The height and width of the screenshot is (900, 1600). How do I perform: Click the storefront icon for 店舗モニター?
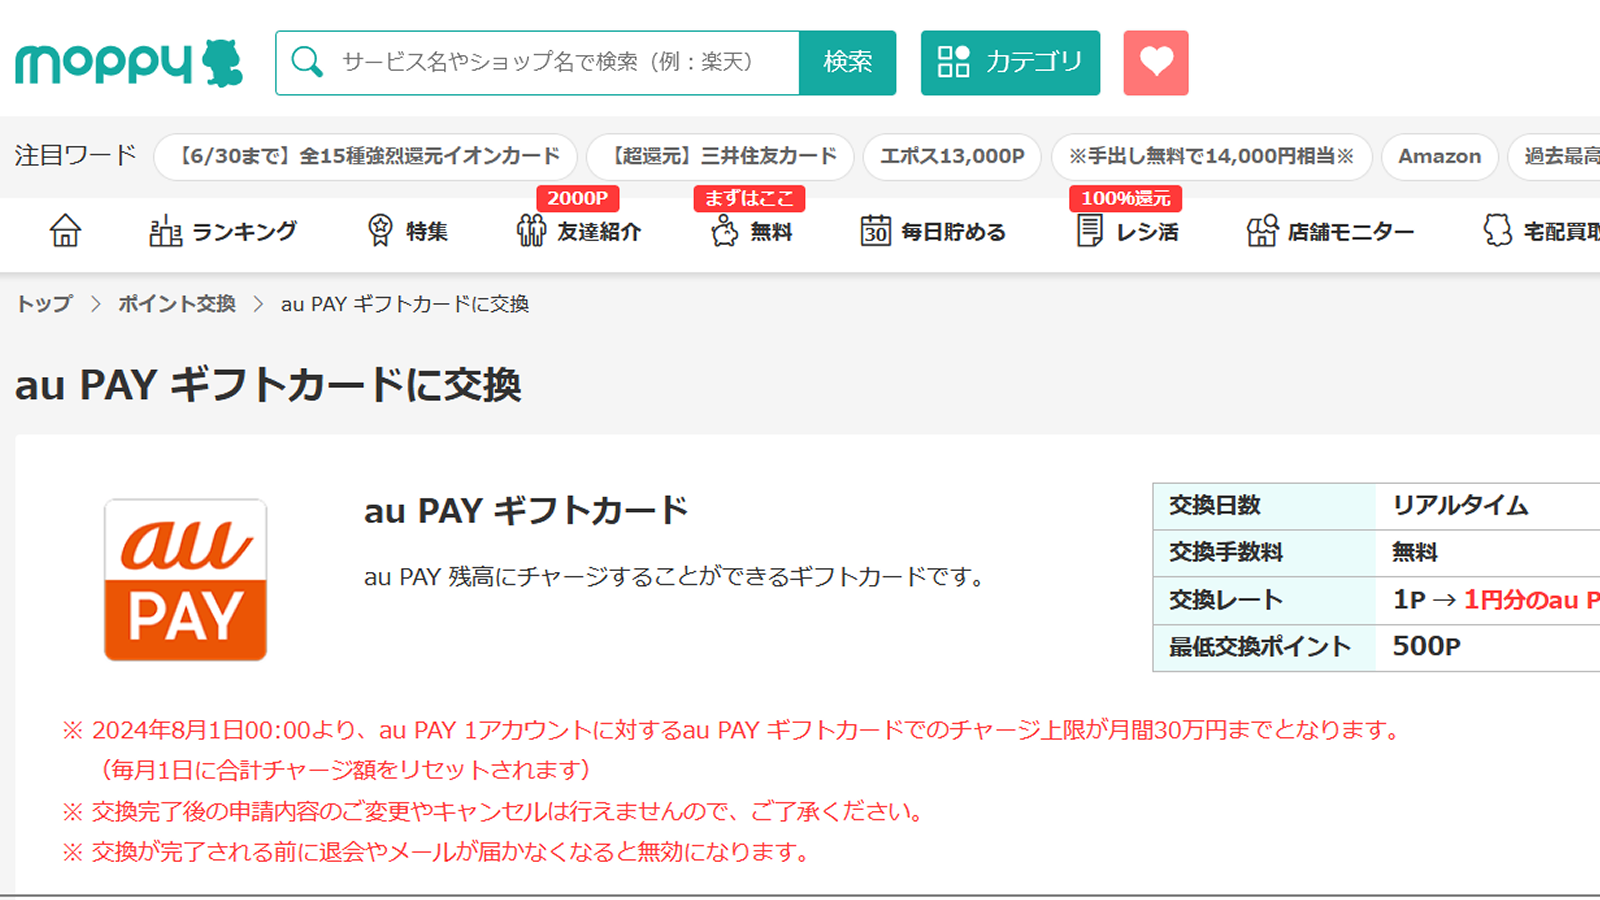(1261, 231)
